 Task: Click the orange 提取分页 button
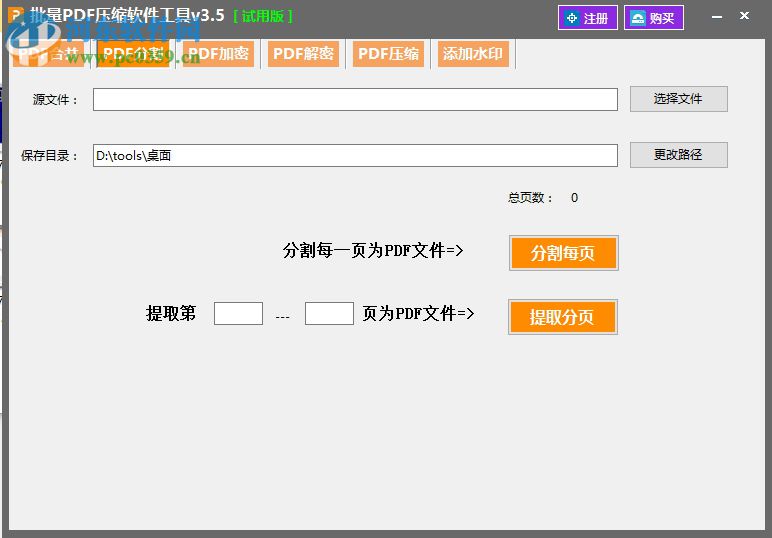coord(563,317)
